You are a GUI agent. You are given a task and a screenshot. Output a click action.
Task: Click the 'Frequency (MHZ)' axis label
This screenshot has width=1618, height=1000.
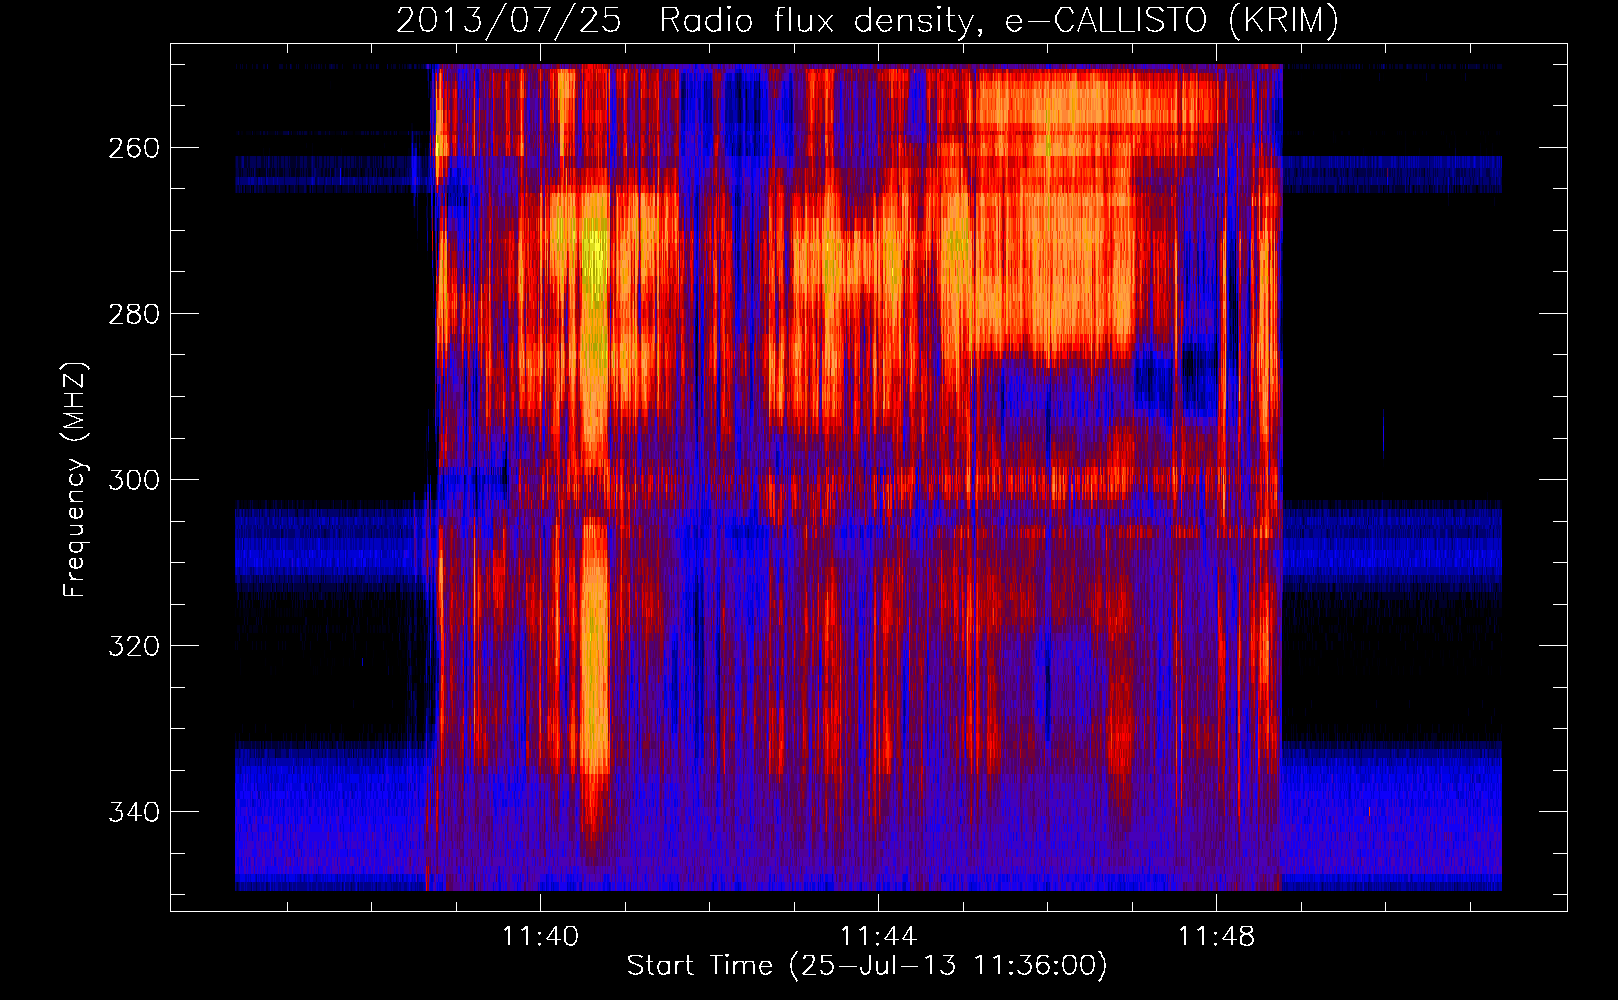click(75, 480)
